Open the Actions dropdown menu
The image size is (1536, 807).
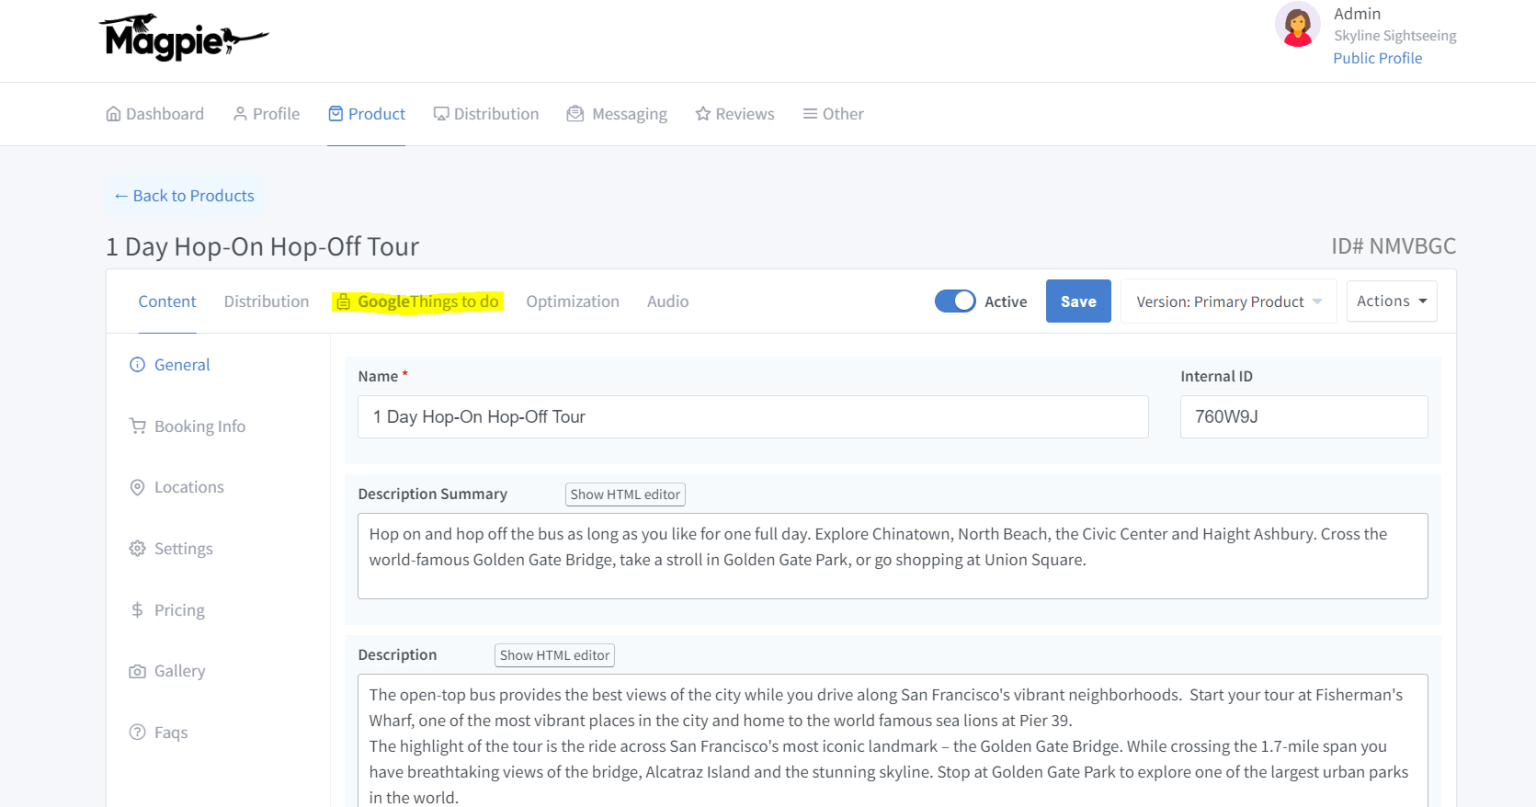(x=1391, y=301)
